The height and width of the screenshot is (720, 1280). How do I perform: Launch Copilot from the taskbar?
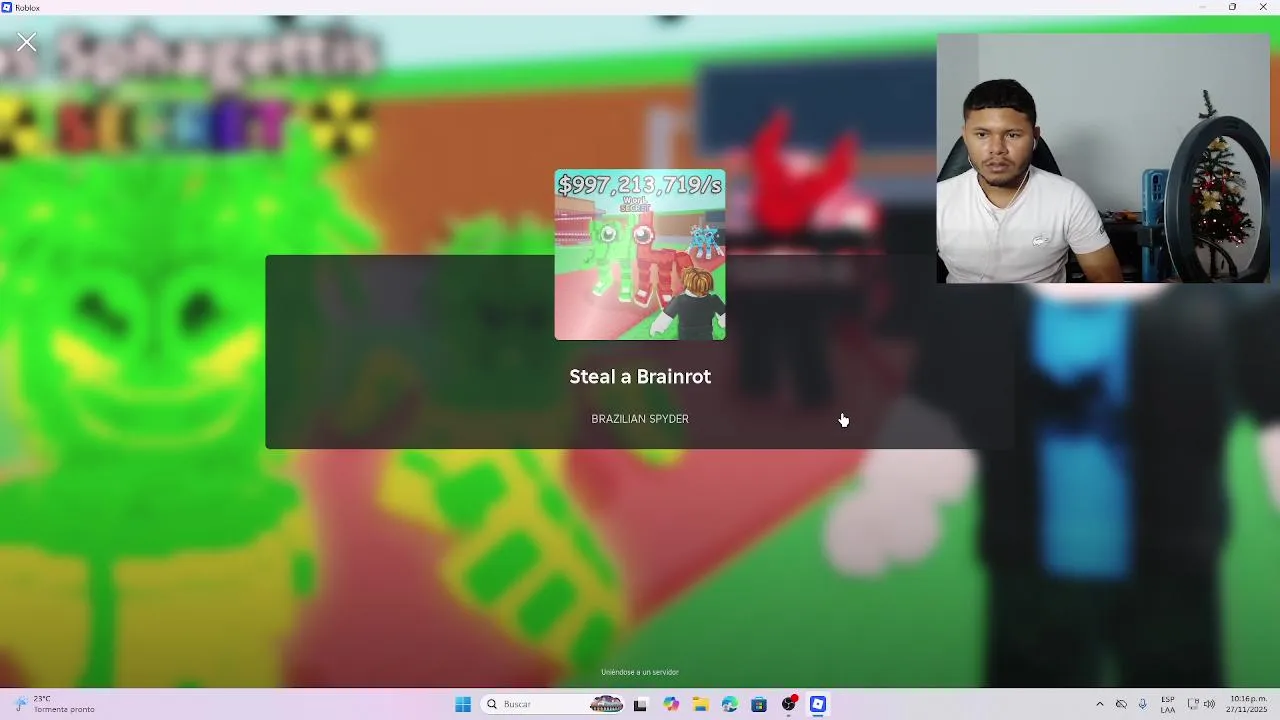[x=671, y=704]
